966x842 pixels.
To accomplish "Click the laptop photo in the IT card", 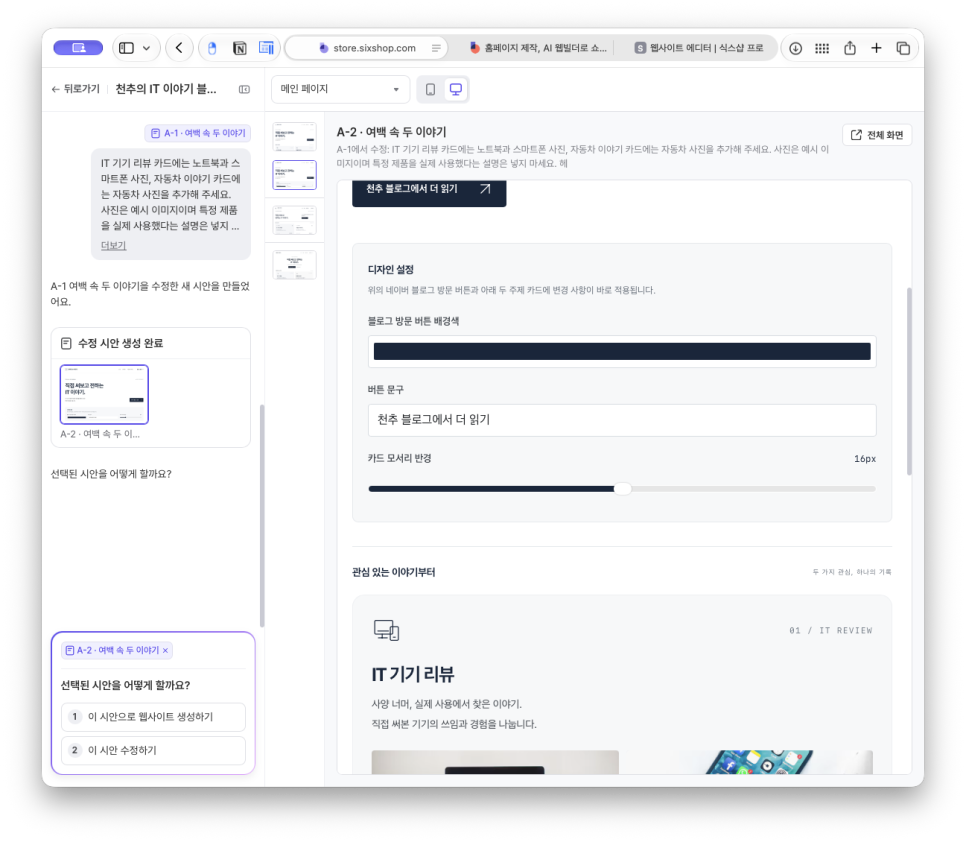I will click(x=495, y=762).
